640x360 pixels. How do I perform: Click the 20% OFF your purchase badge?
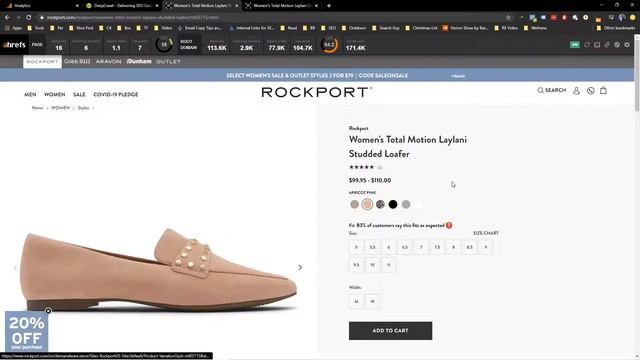[27, 332]
